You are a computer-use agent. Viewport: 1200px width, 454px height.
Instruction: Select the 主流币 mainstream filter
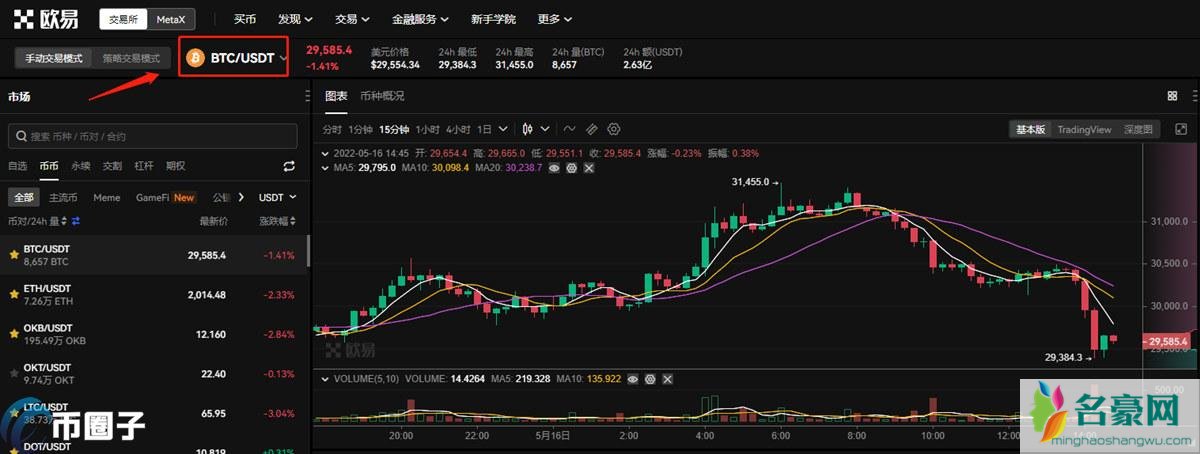click(64, 197)
